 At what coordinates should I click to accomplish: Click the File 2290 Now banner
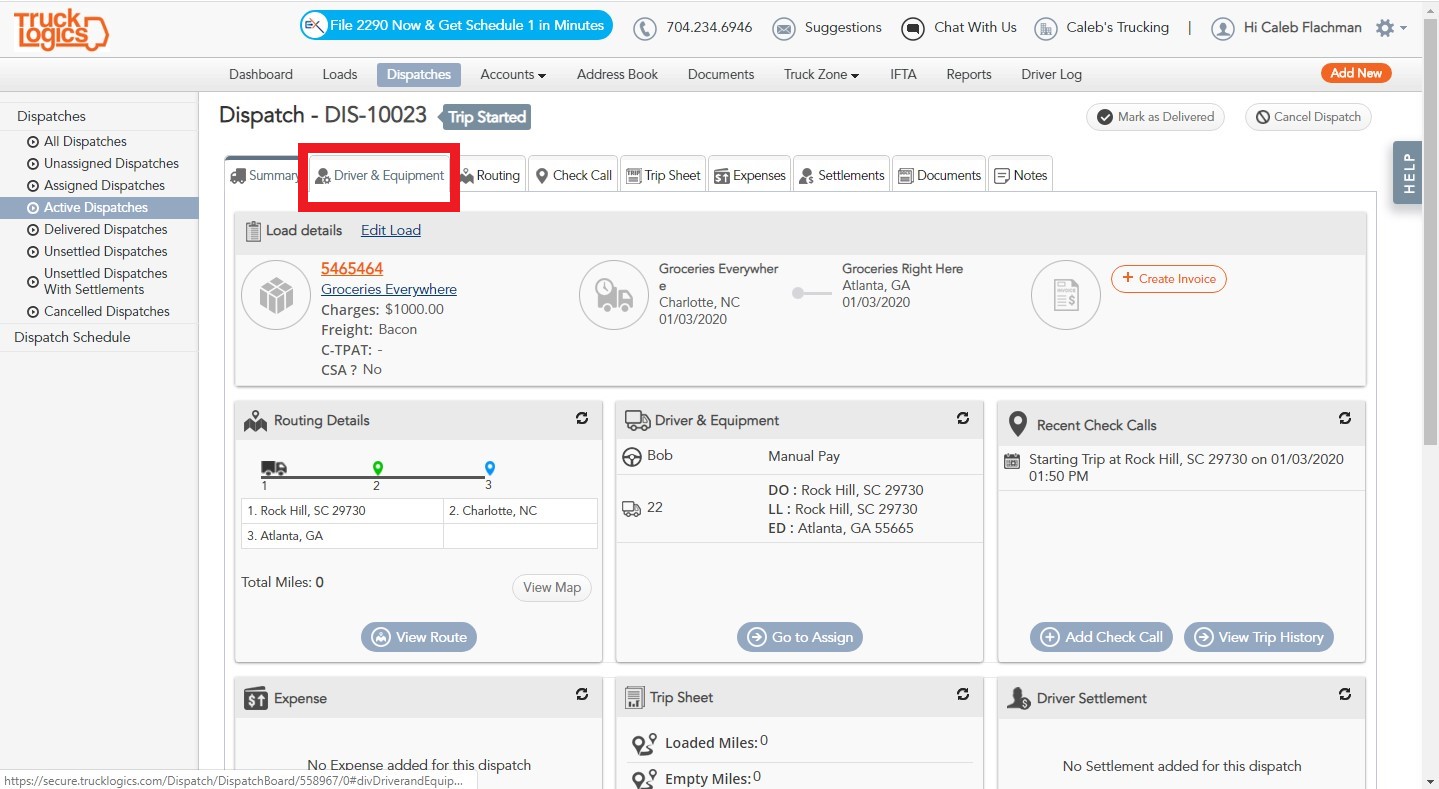[457, 26]
